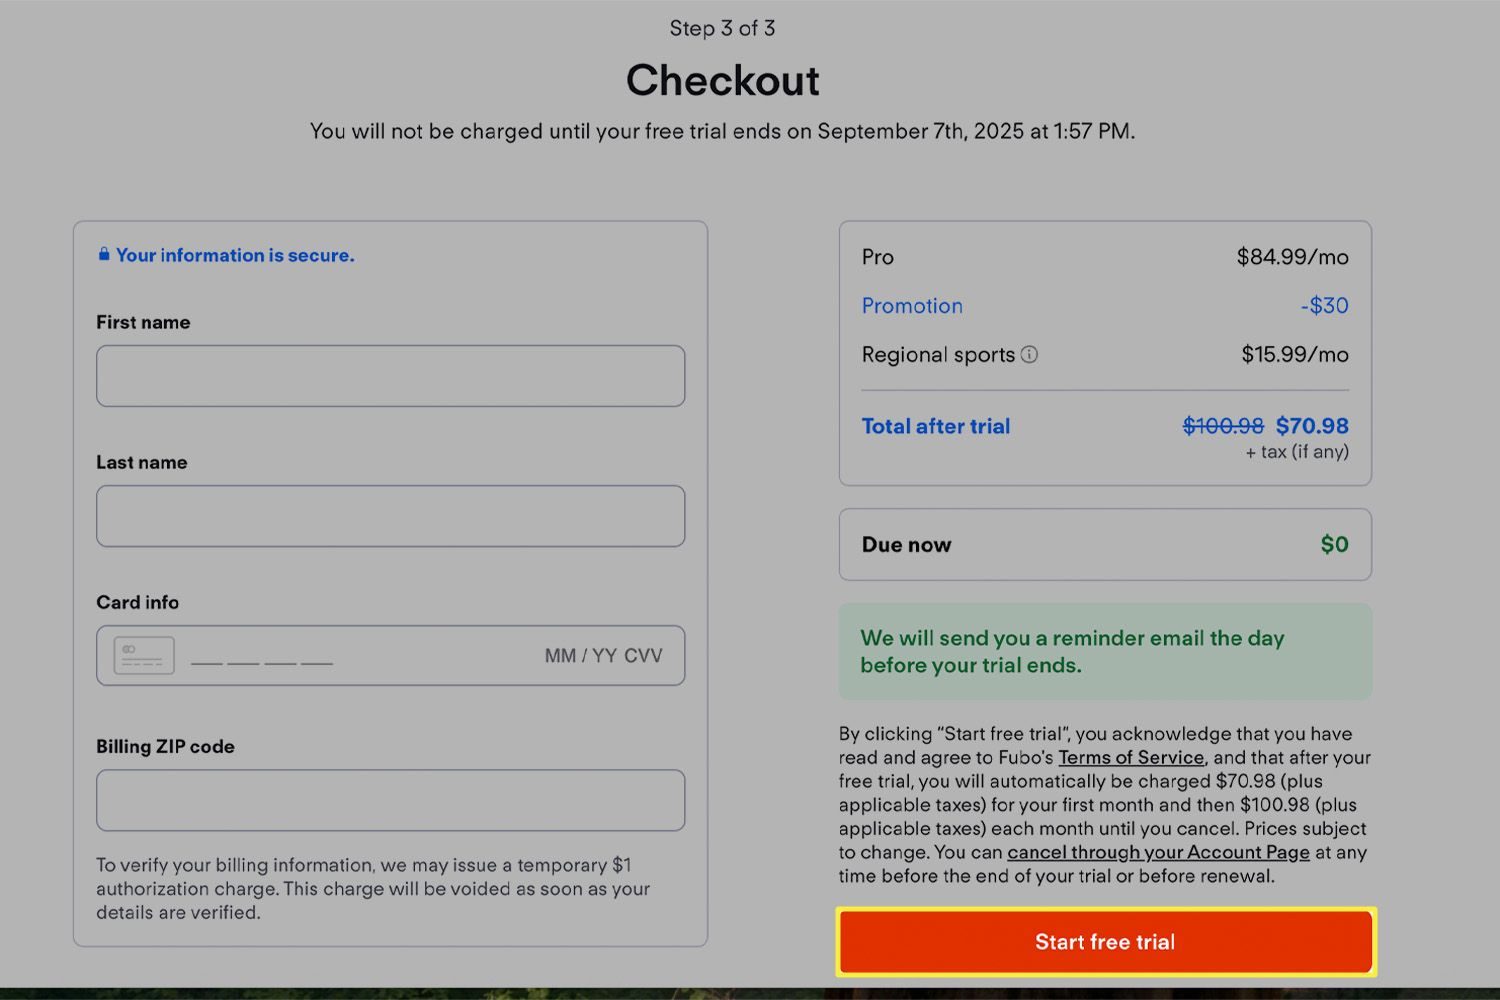Click the Your information is secure text

[235, 255]
